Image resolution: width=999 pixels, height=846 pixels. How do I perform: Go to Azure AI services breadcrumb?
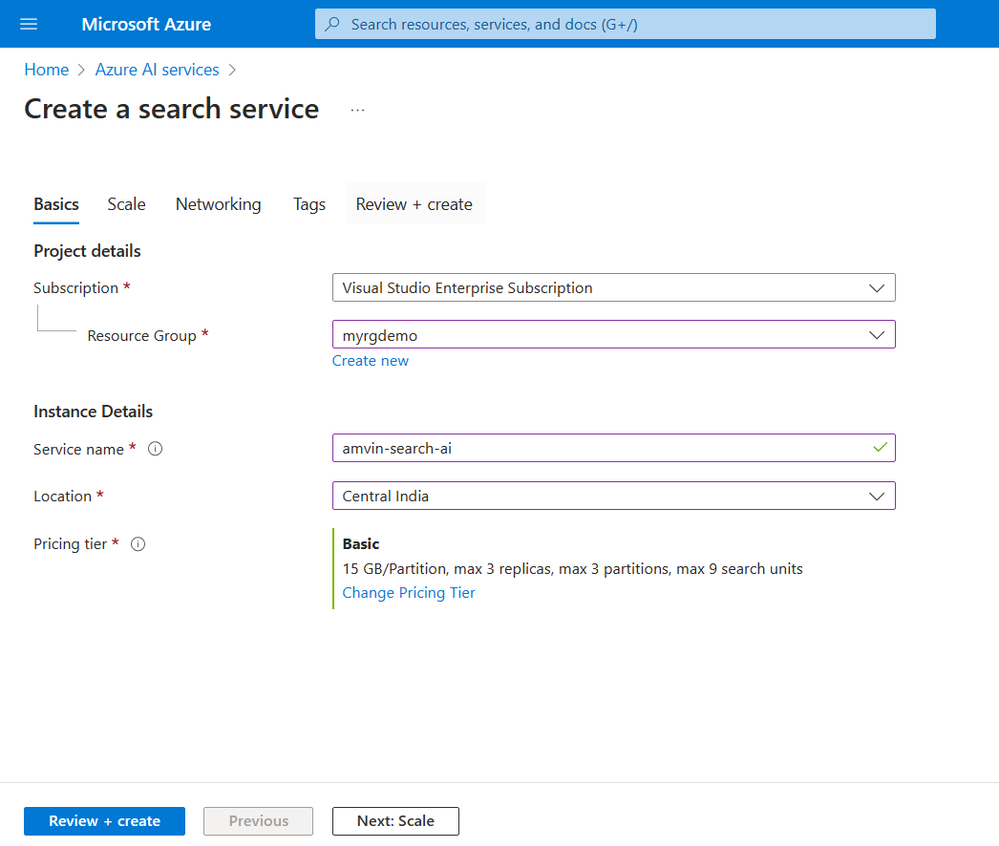(x=157, y=70)
